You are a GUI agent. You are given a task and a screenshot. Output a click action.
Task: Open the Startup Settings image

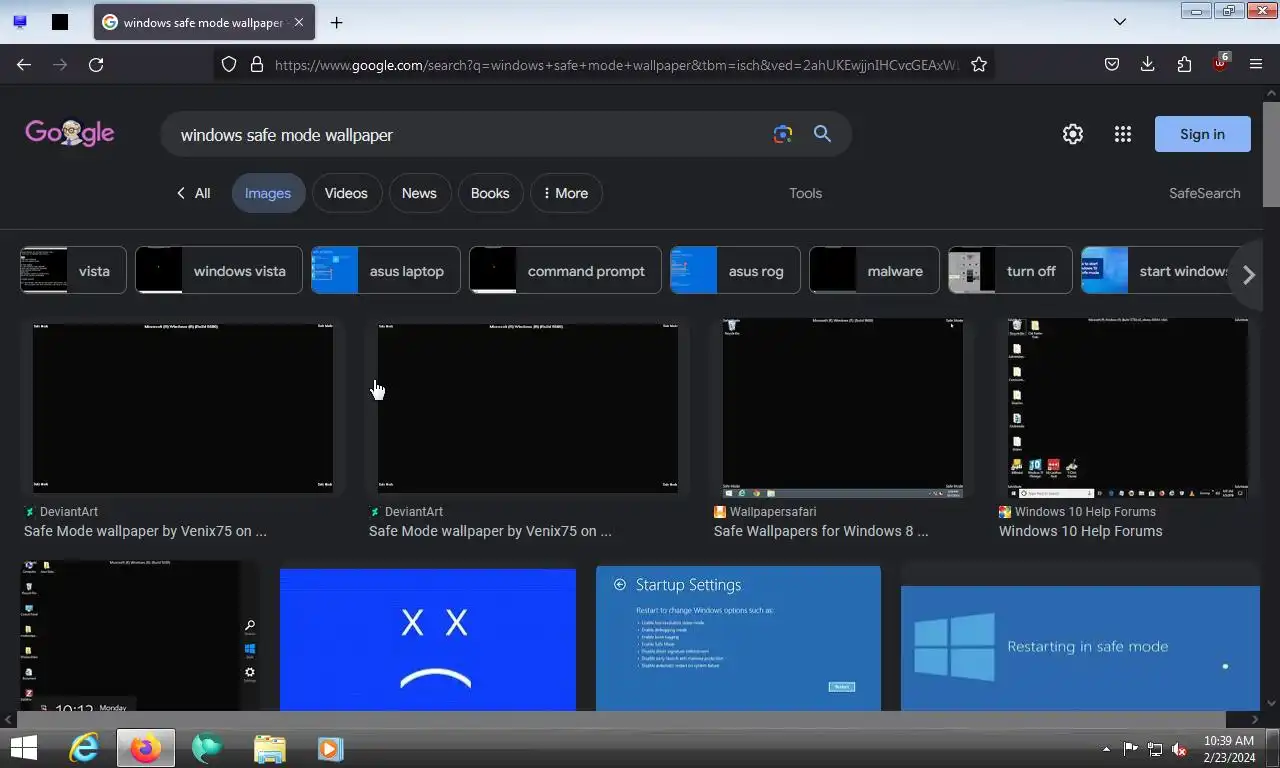[738, 638]
